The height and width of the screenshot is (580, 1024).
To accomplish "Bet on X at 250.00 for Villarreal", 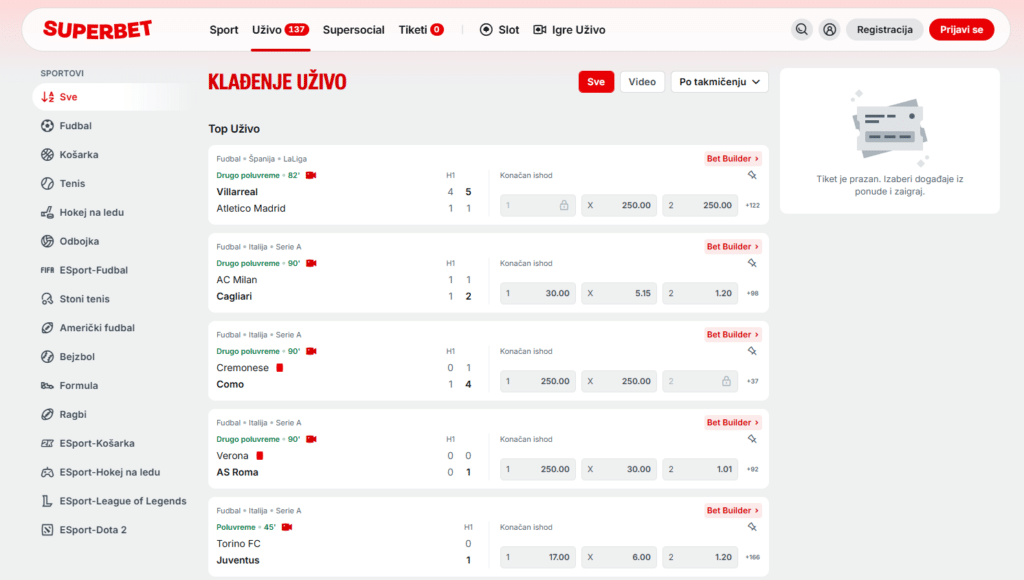I will pyautogui.click(x=619, y=205).
